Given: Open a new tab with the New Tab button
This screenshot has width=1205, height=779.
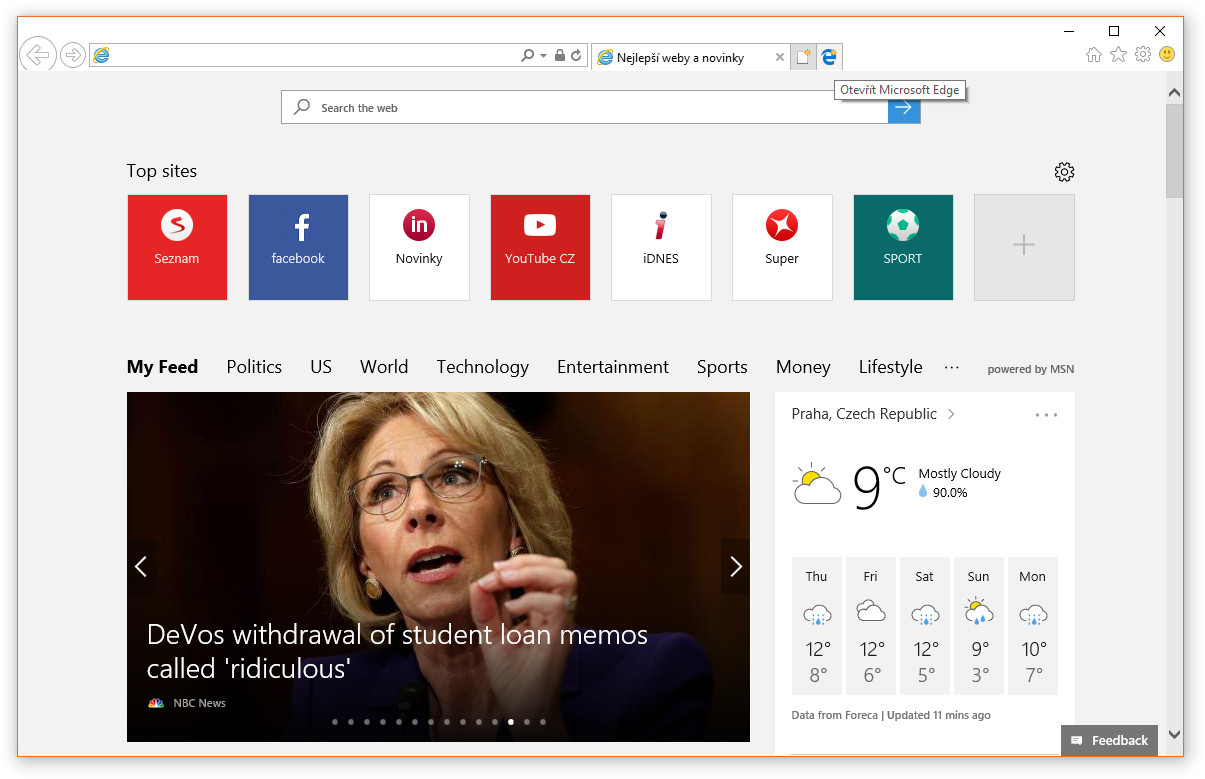Looking at the screenshot, I should 804,57.
